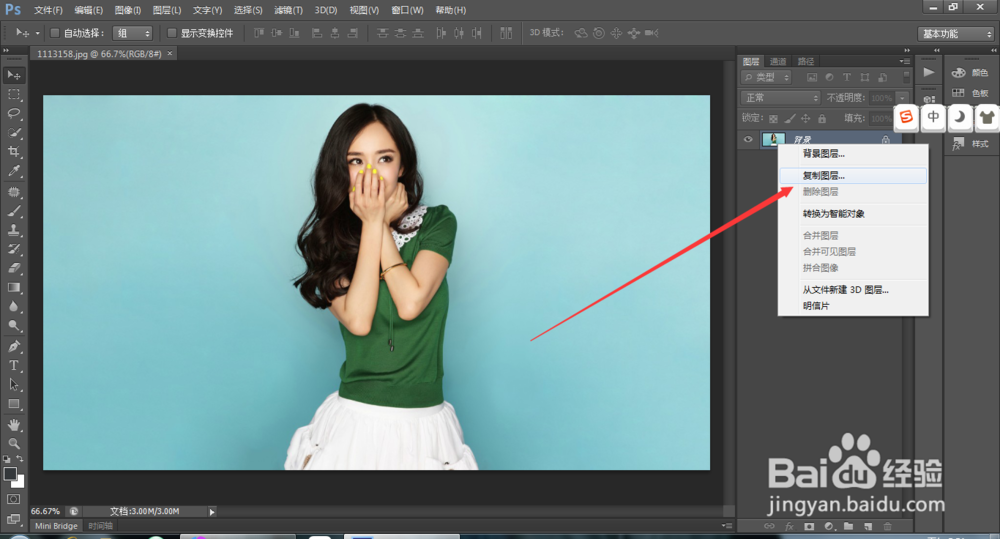Swap foreground and background colors
The width and height of the screenshot is (1000, 539).
(20, 459)
